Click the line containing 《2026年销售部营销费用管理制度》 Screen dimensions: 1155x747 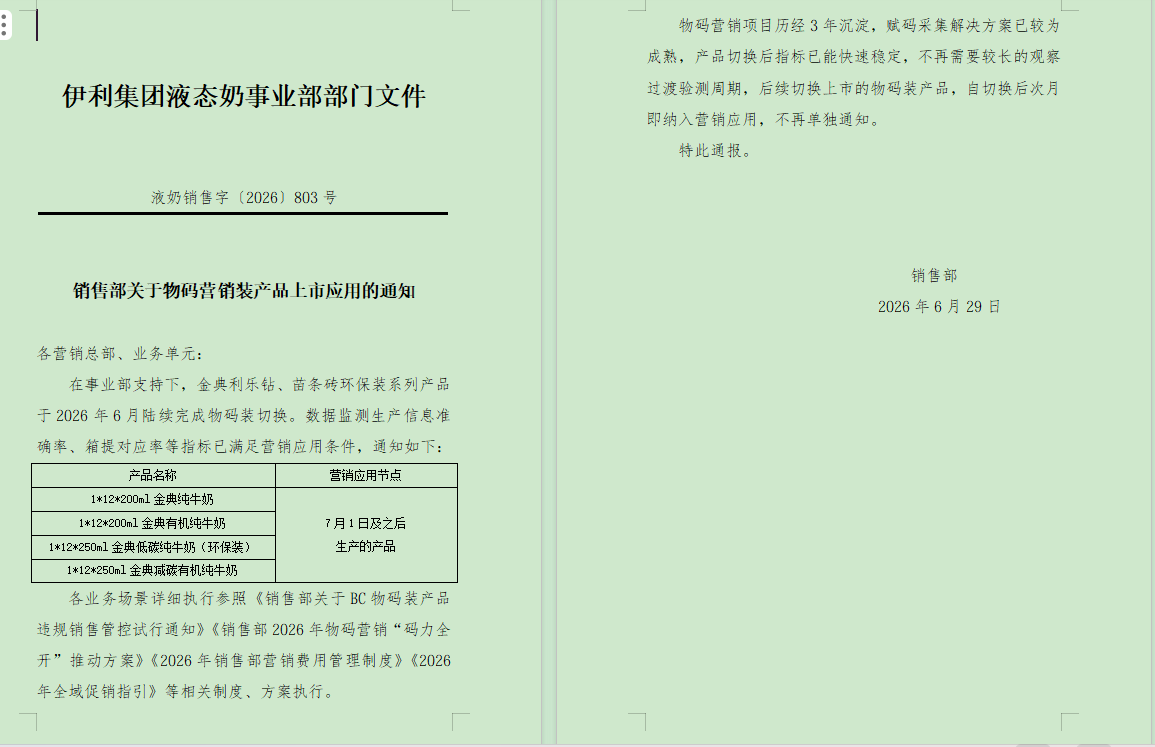(244, 660)
